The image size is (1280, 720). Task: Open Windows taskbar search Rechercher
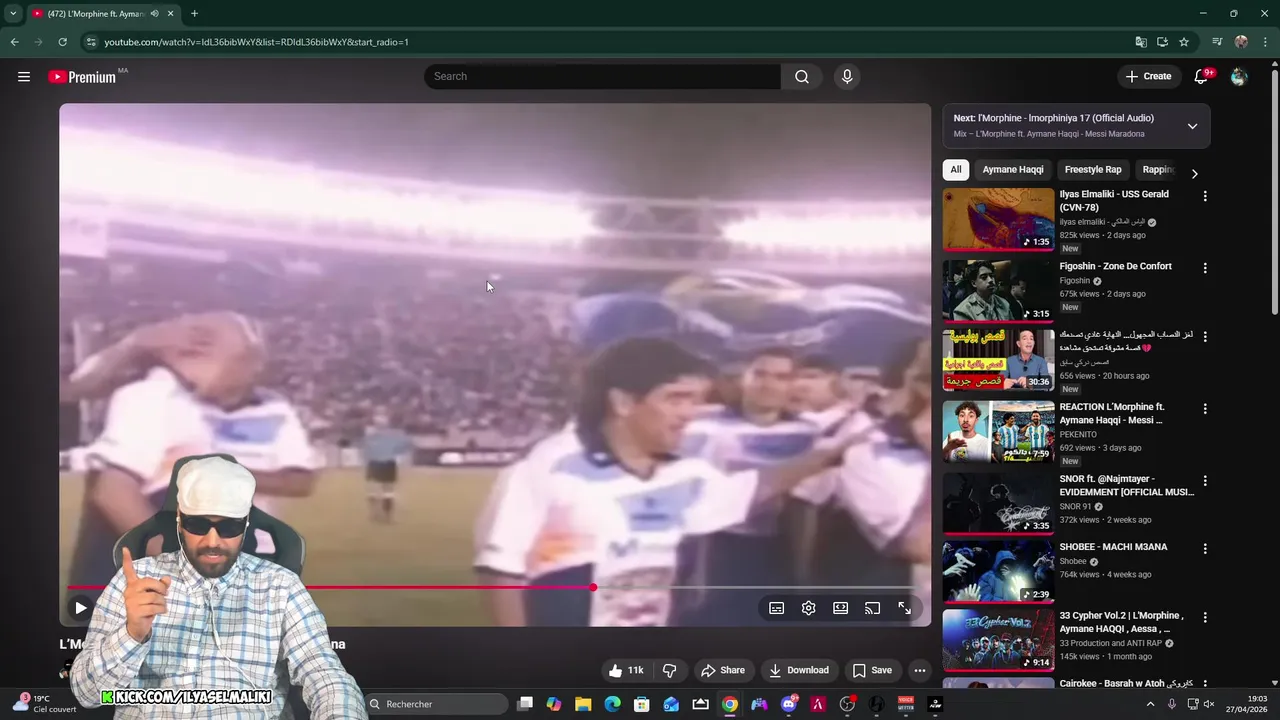coord(437,704)
